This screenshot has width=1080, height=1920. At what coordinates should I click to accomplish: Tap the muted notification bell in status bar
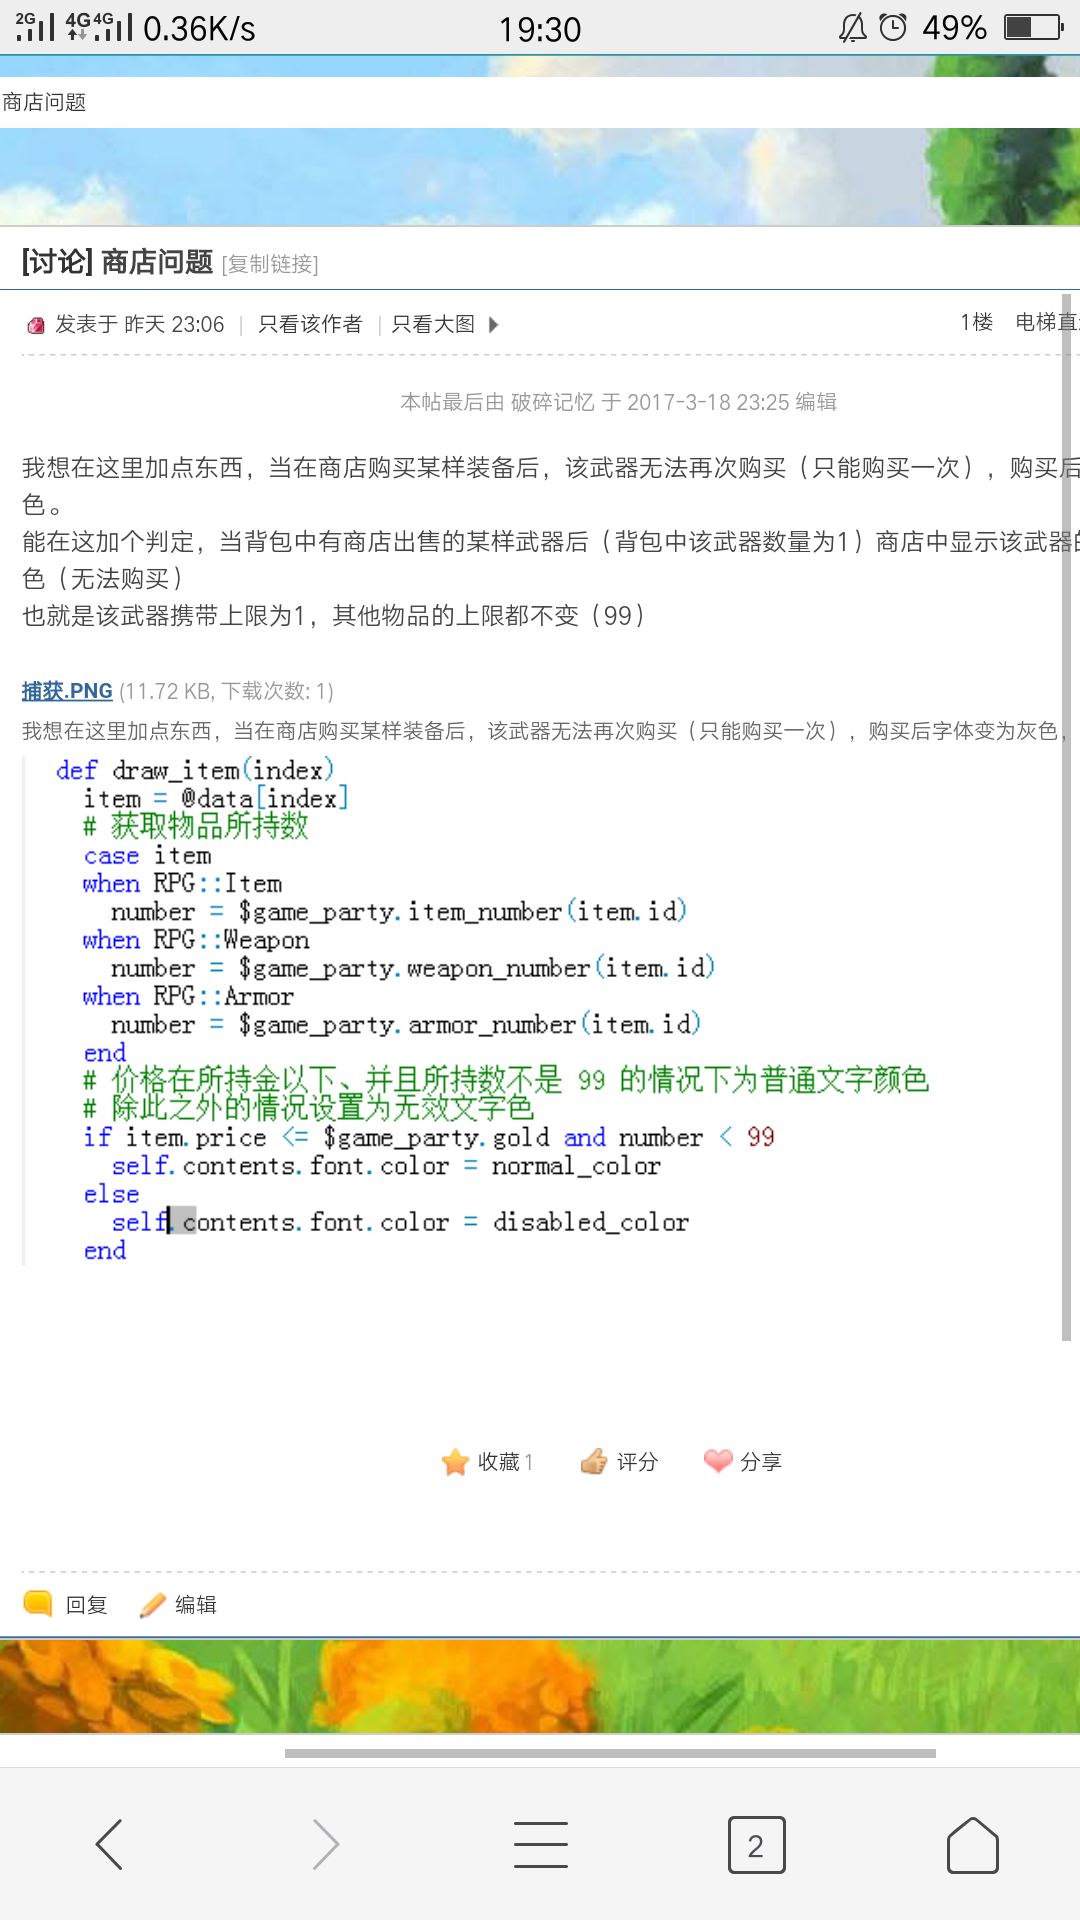pos(852,28)
